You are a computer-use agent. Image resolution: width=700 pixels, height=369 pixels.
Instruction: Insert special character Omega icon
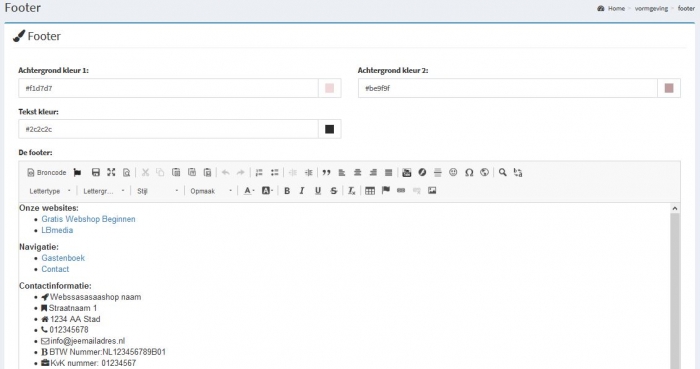tap(469, 172)
